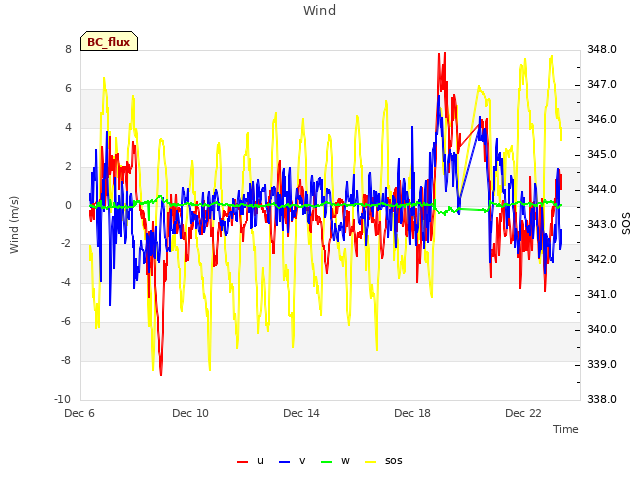Click the 'Dec 14' x-axis tick label
This screenshot has height=480, width=640.
pyautogui.click(x=301, y=413)
